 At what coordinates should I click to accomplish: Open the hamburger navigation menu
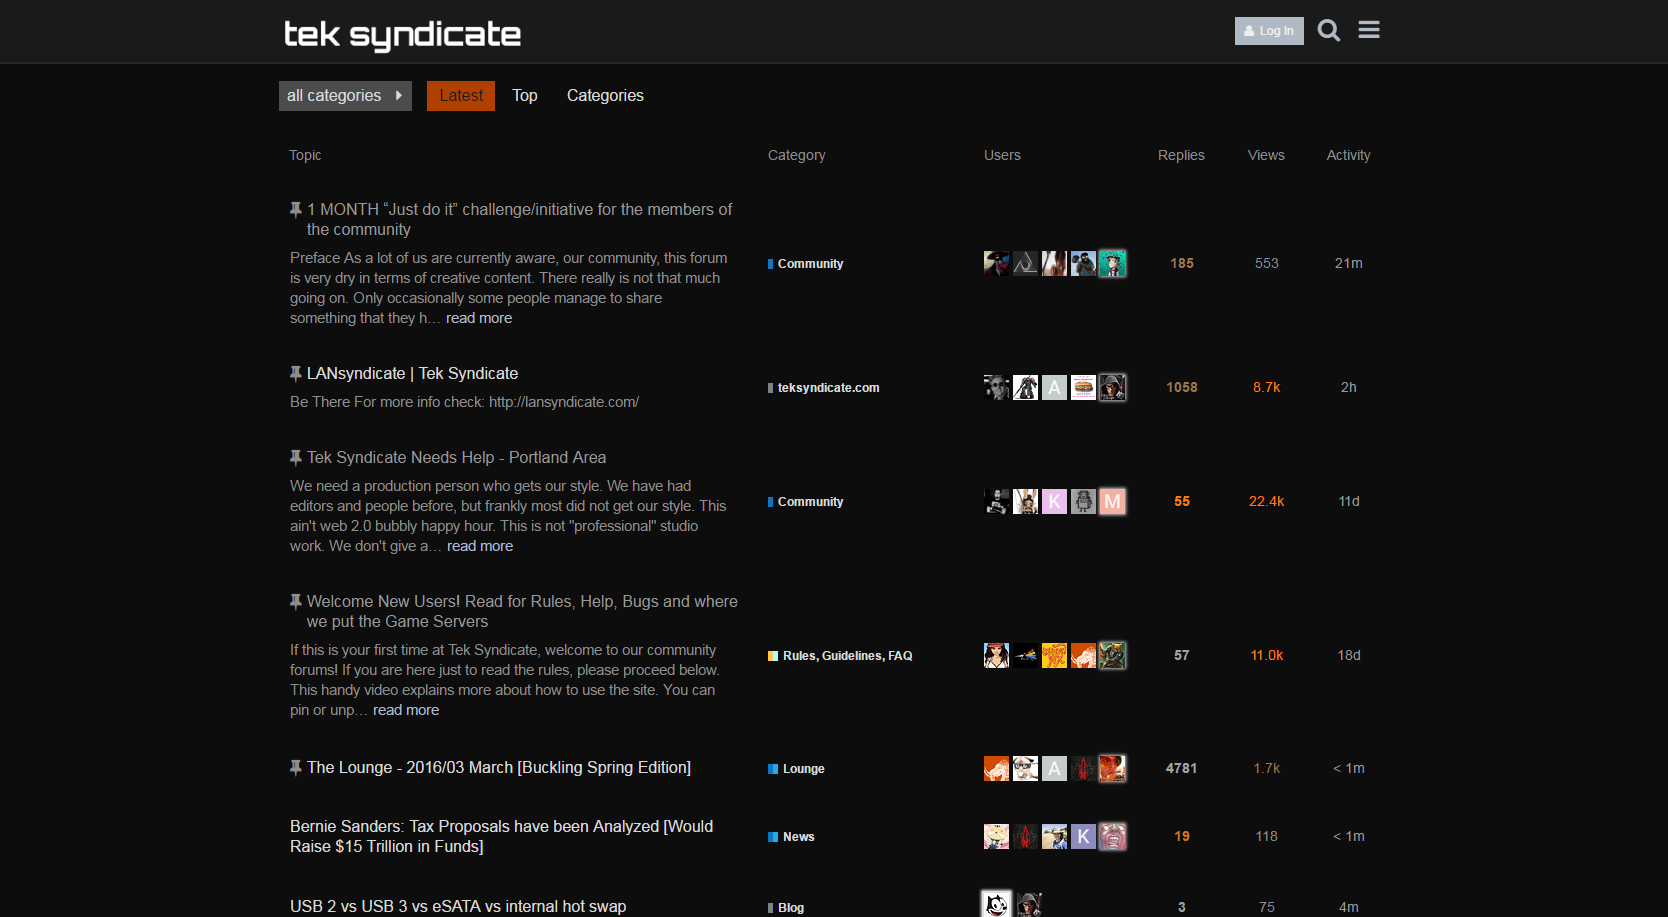pos(1369,30)
